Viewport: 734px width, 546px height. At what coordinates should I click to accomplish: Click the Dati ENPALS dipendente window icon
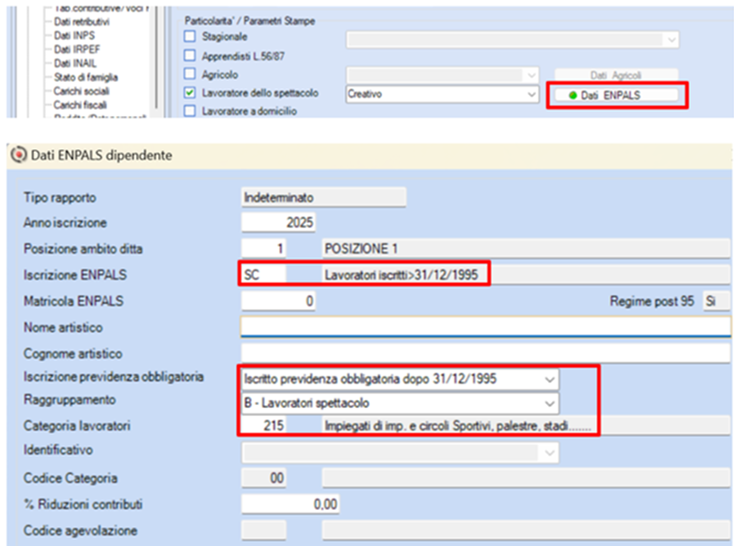[19, 155]
